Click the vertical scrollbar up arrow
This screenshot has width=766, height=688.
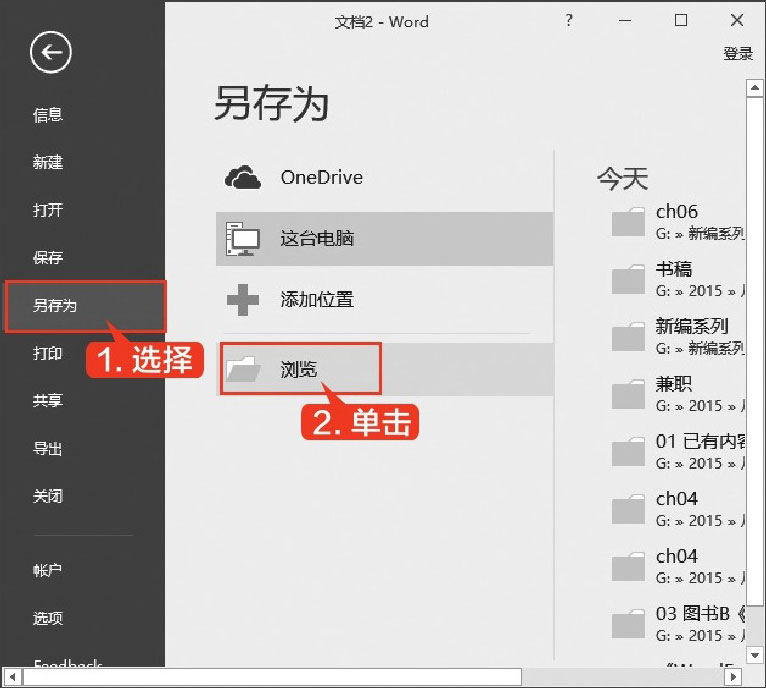756,89
